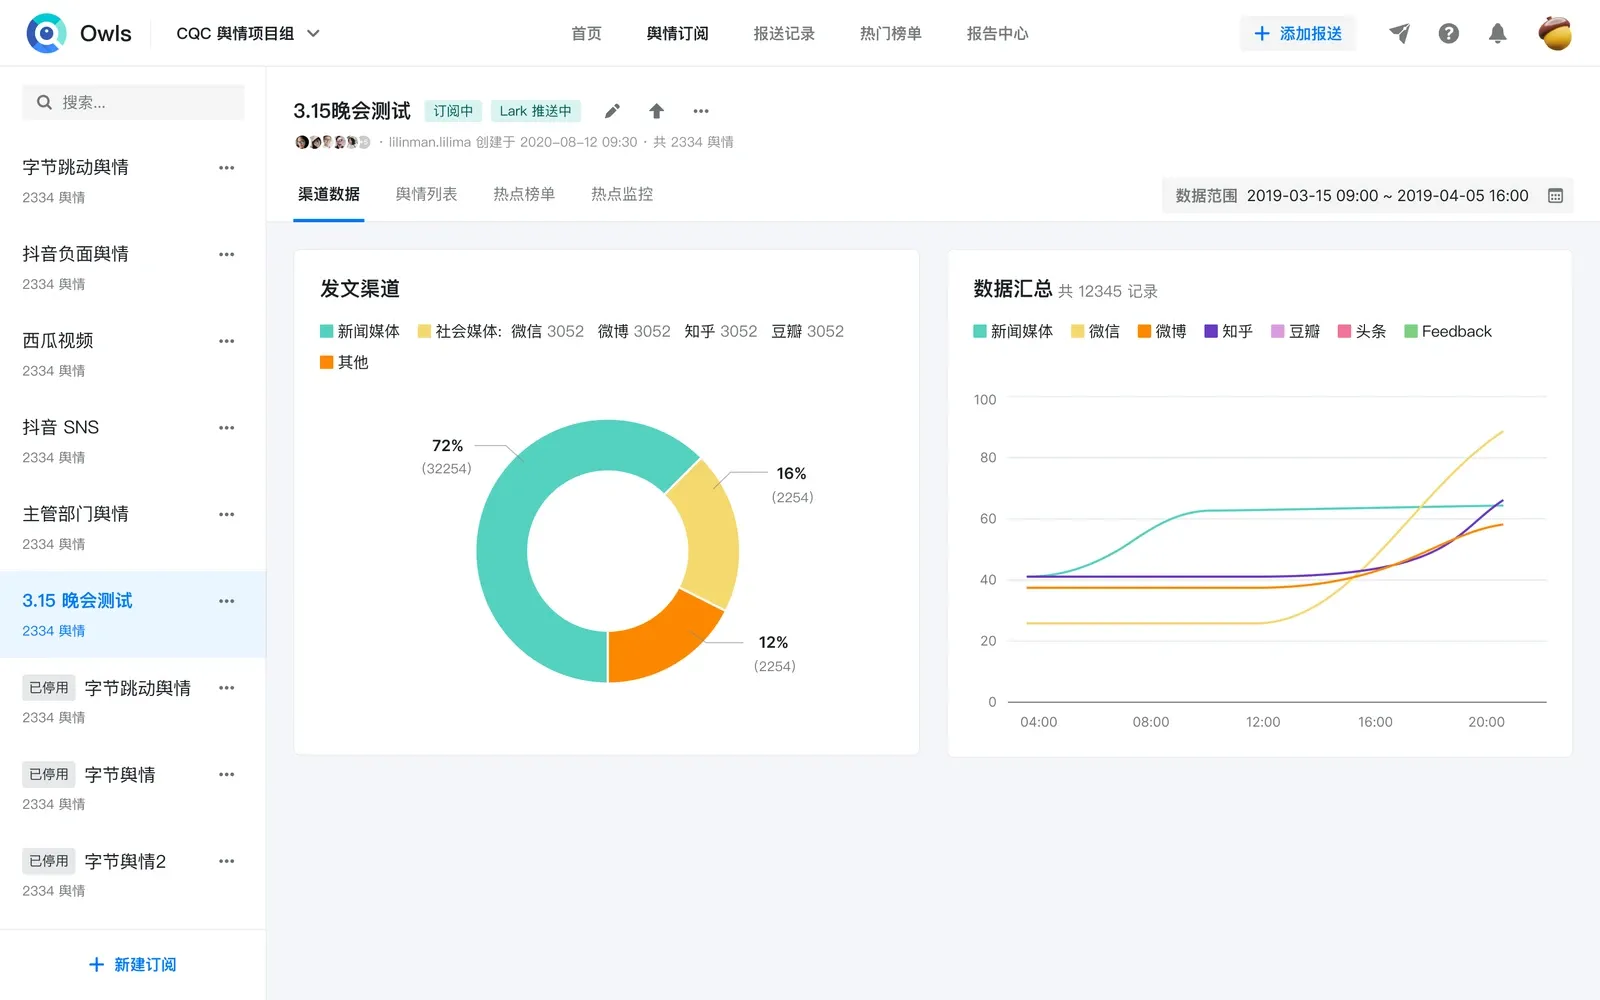Click the 新建订阅 button
Screen dimensions: 1600x1000
[x=132, y=965]
